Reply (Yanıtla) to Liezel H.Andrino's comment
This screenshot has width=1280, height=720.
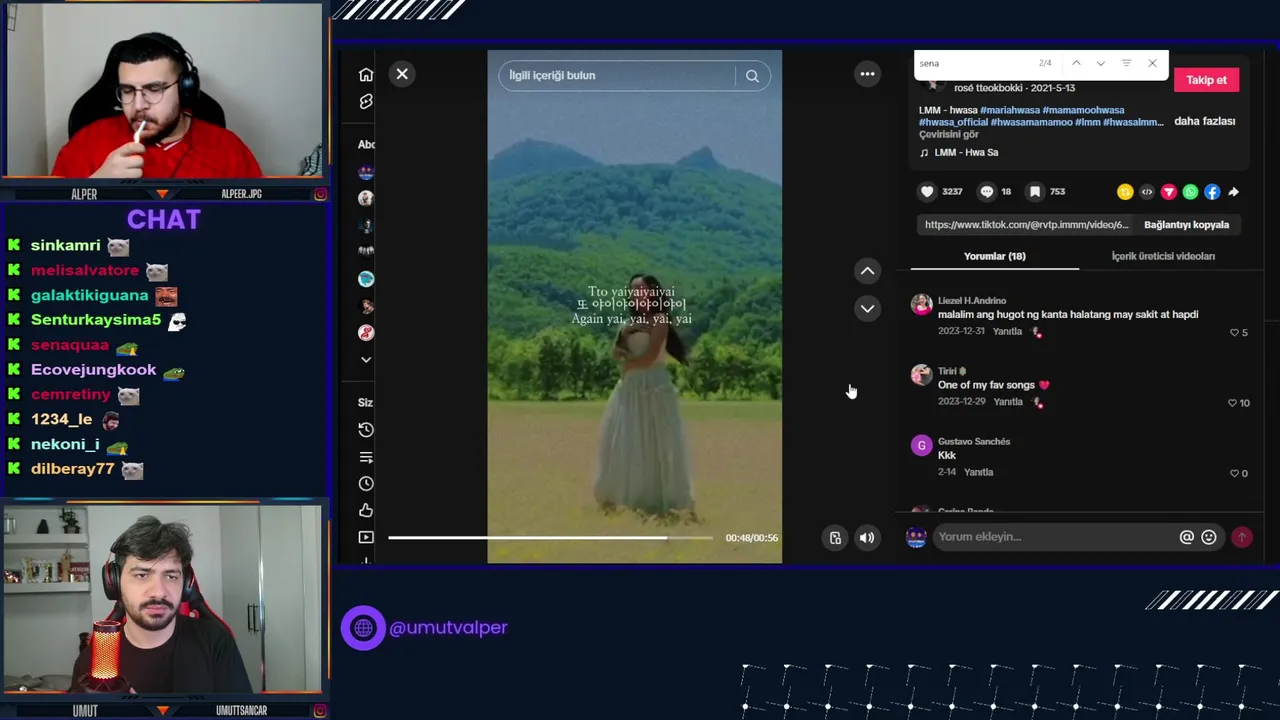point(1007,332)
